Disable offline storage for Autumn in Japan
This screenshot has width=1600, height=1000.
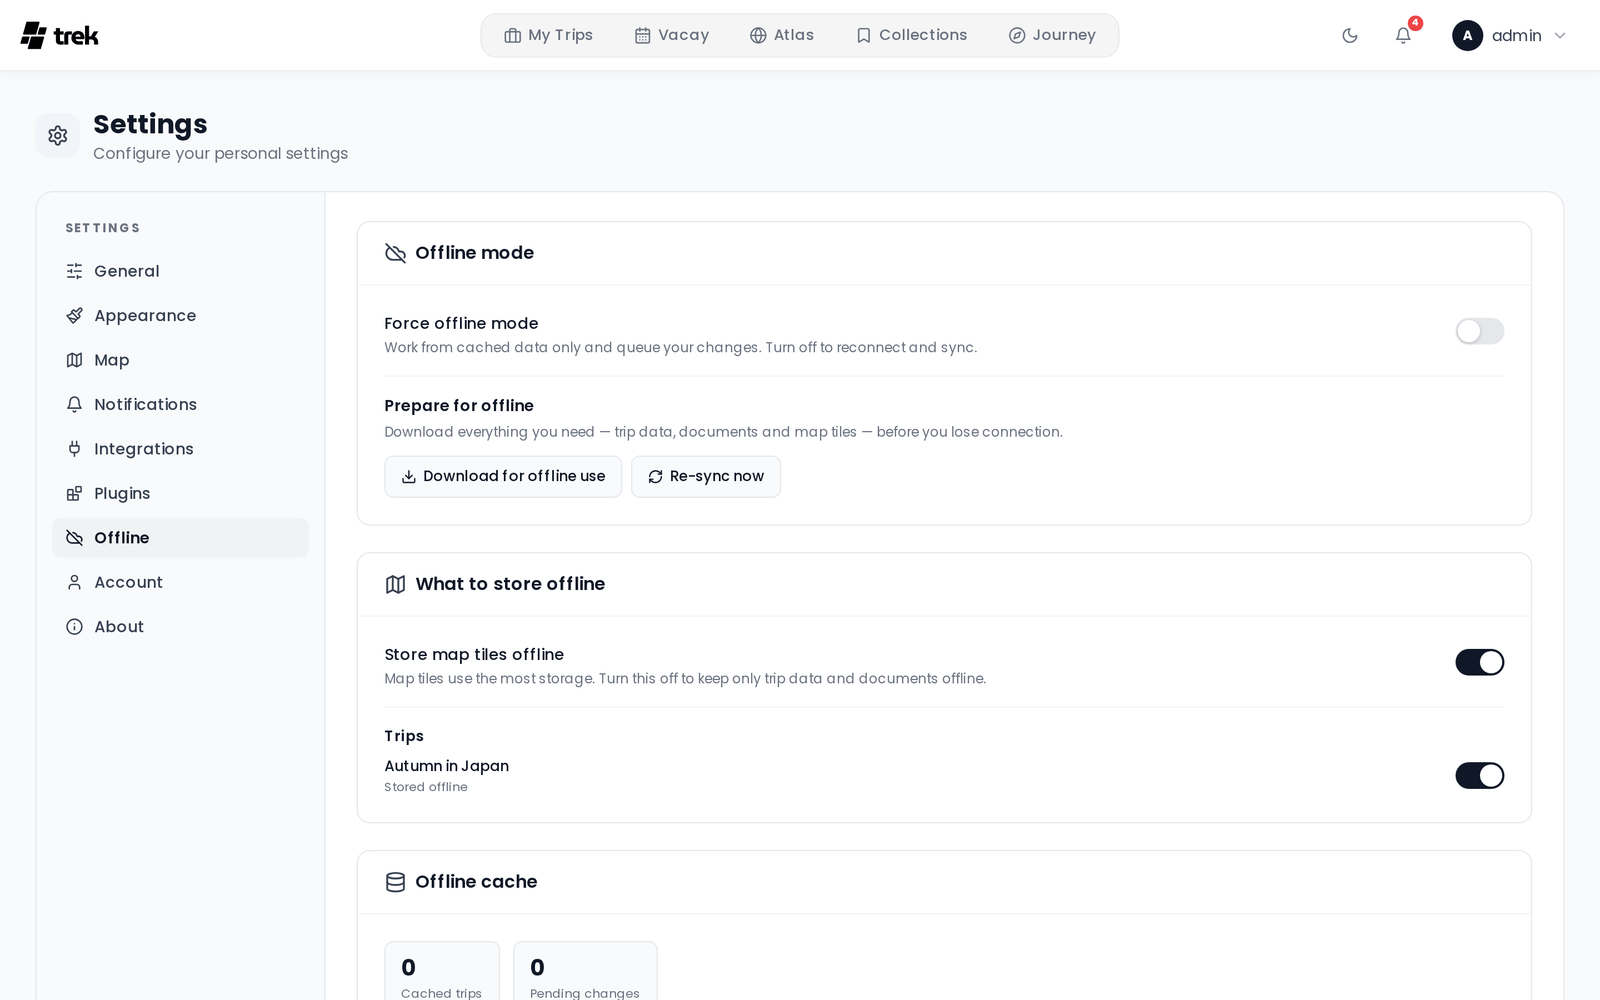click(1479, 775)
